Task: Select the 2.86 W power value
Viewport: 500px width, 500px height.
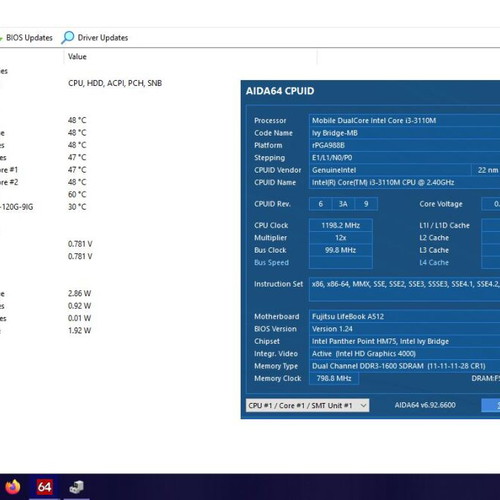Action: point(79,293)
